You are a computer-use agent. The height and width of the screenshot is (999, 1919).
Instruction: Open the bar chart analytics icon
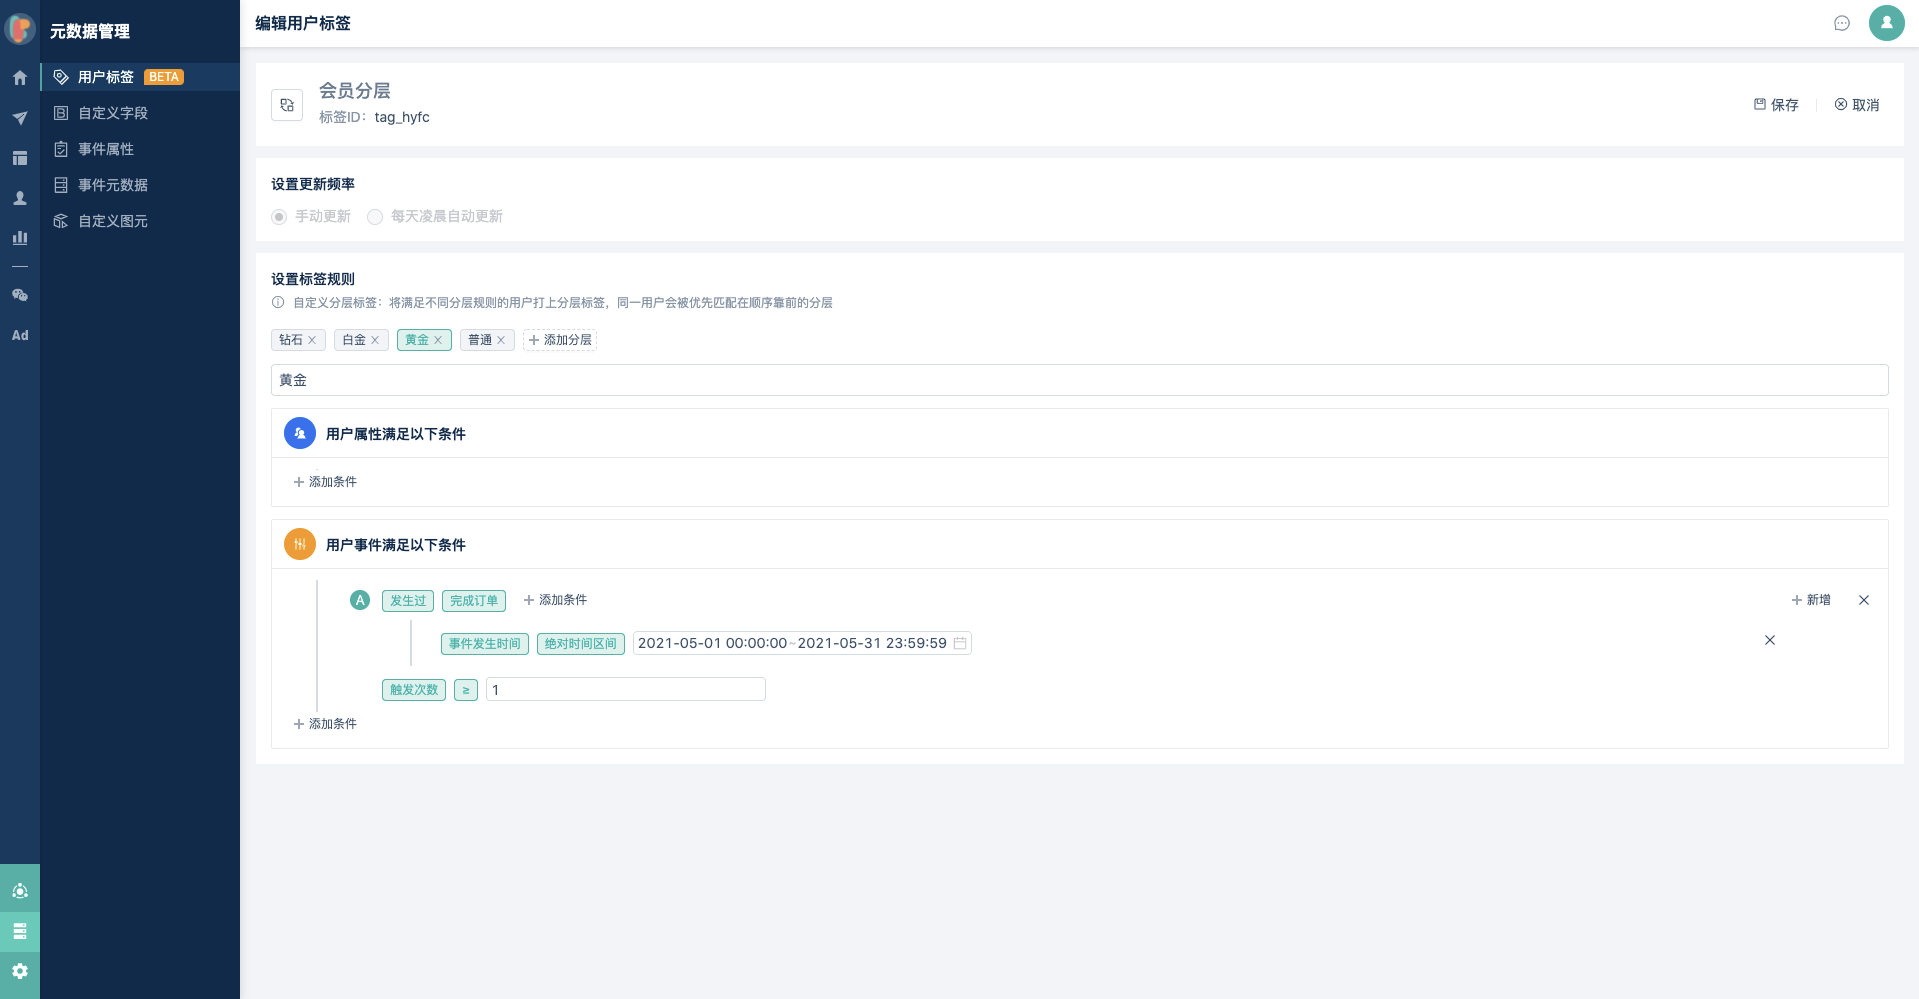[19, 238]
